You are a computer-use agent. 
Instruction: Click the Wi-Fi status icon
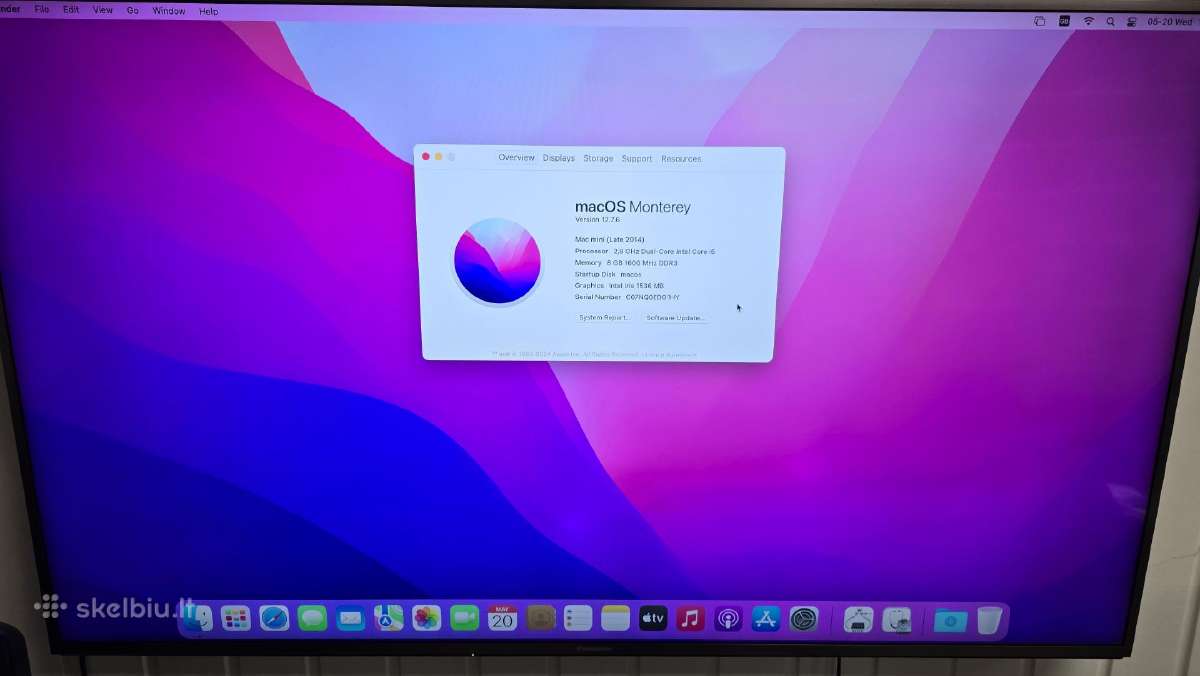point(1088,21)
